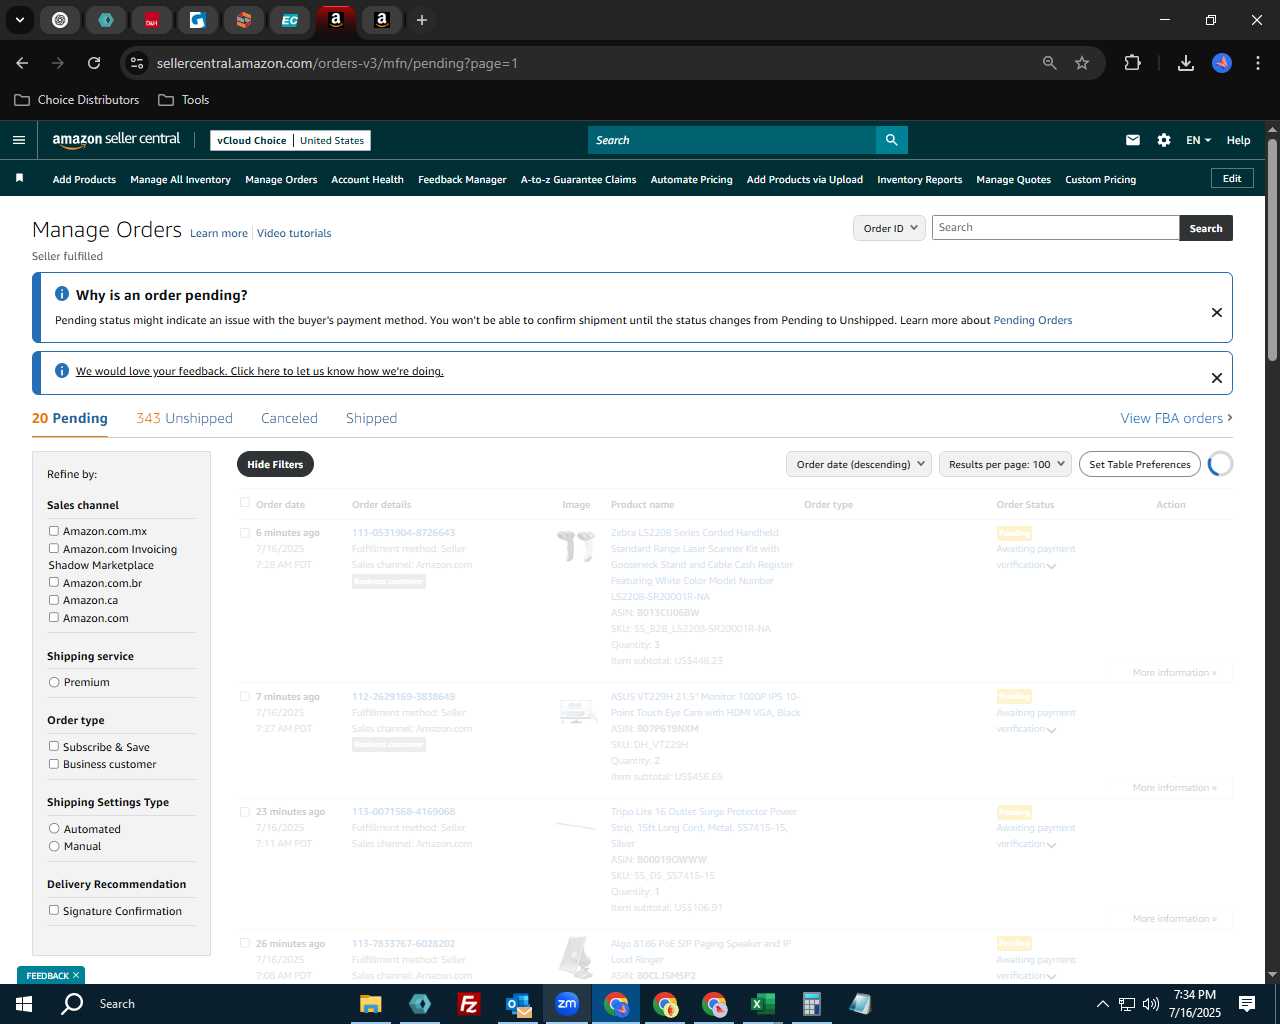Select the Automated shipping settings radio
This screenshot has width=1280, height=1024.
pyautogui.click(x=54, y=828)
